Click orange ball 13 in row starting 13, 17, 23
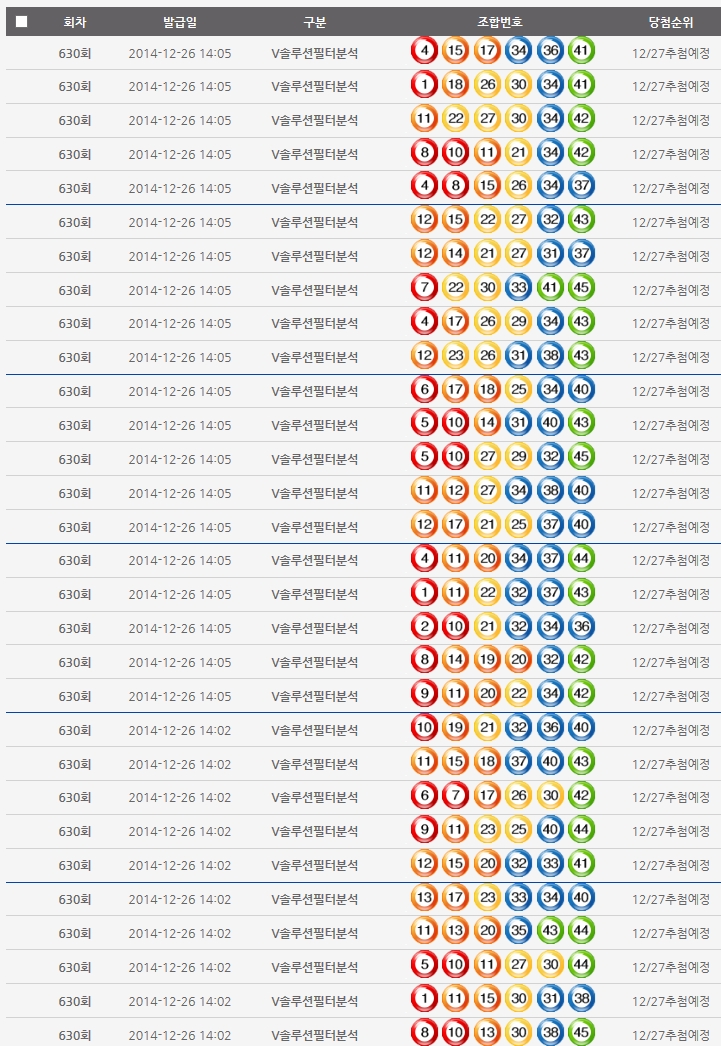 pos(425,898)
